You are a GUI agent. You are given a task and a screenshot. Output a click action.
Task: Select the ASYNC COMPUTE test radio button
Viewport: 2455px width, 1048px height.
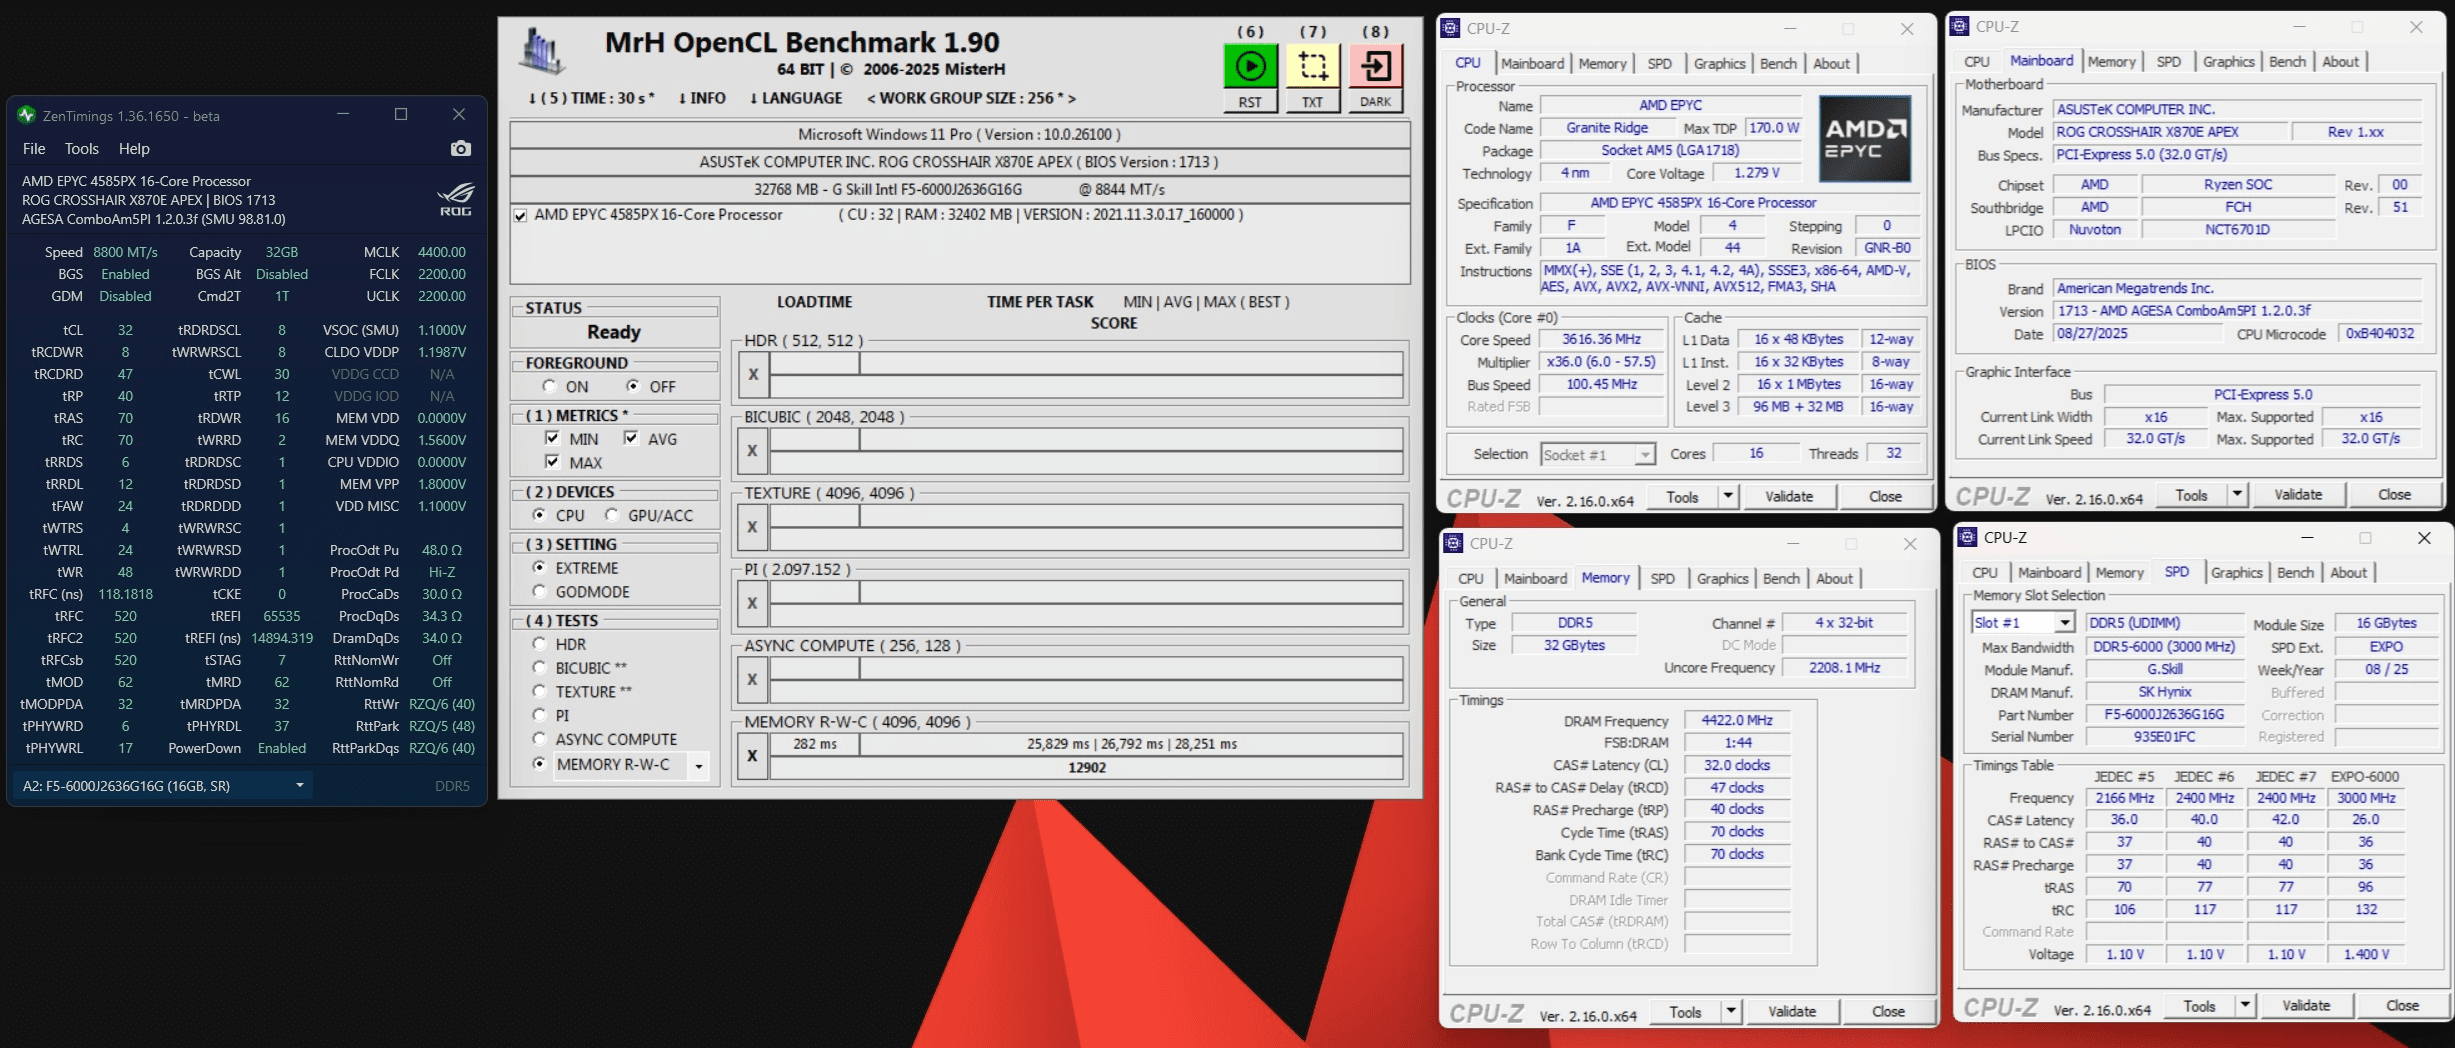coord(539,739)
